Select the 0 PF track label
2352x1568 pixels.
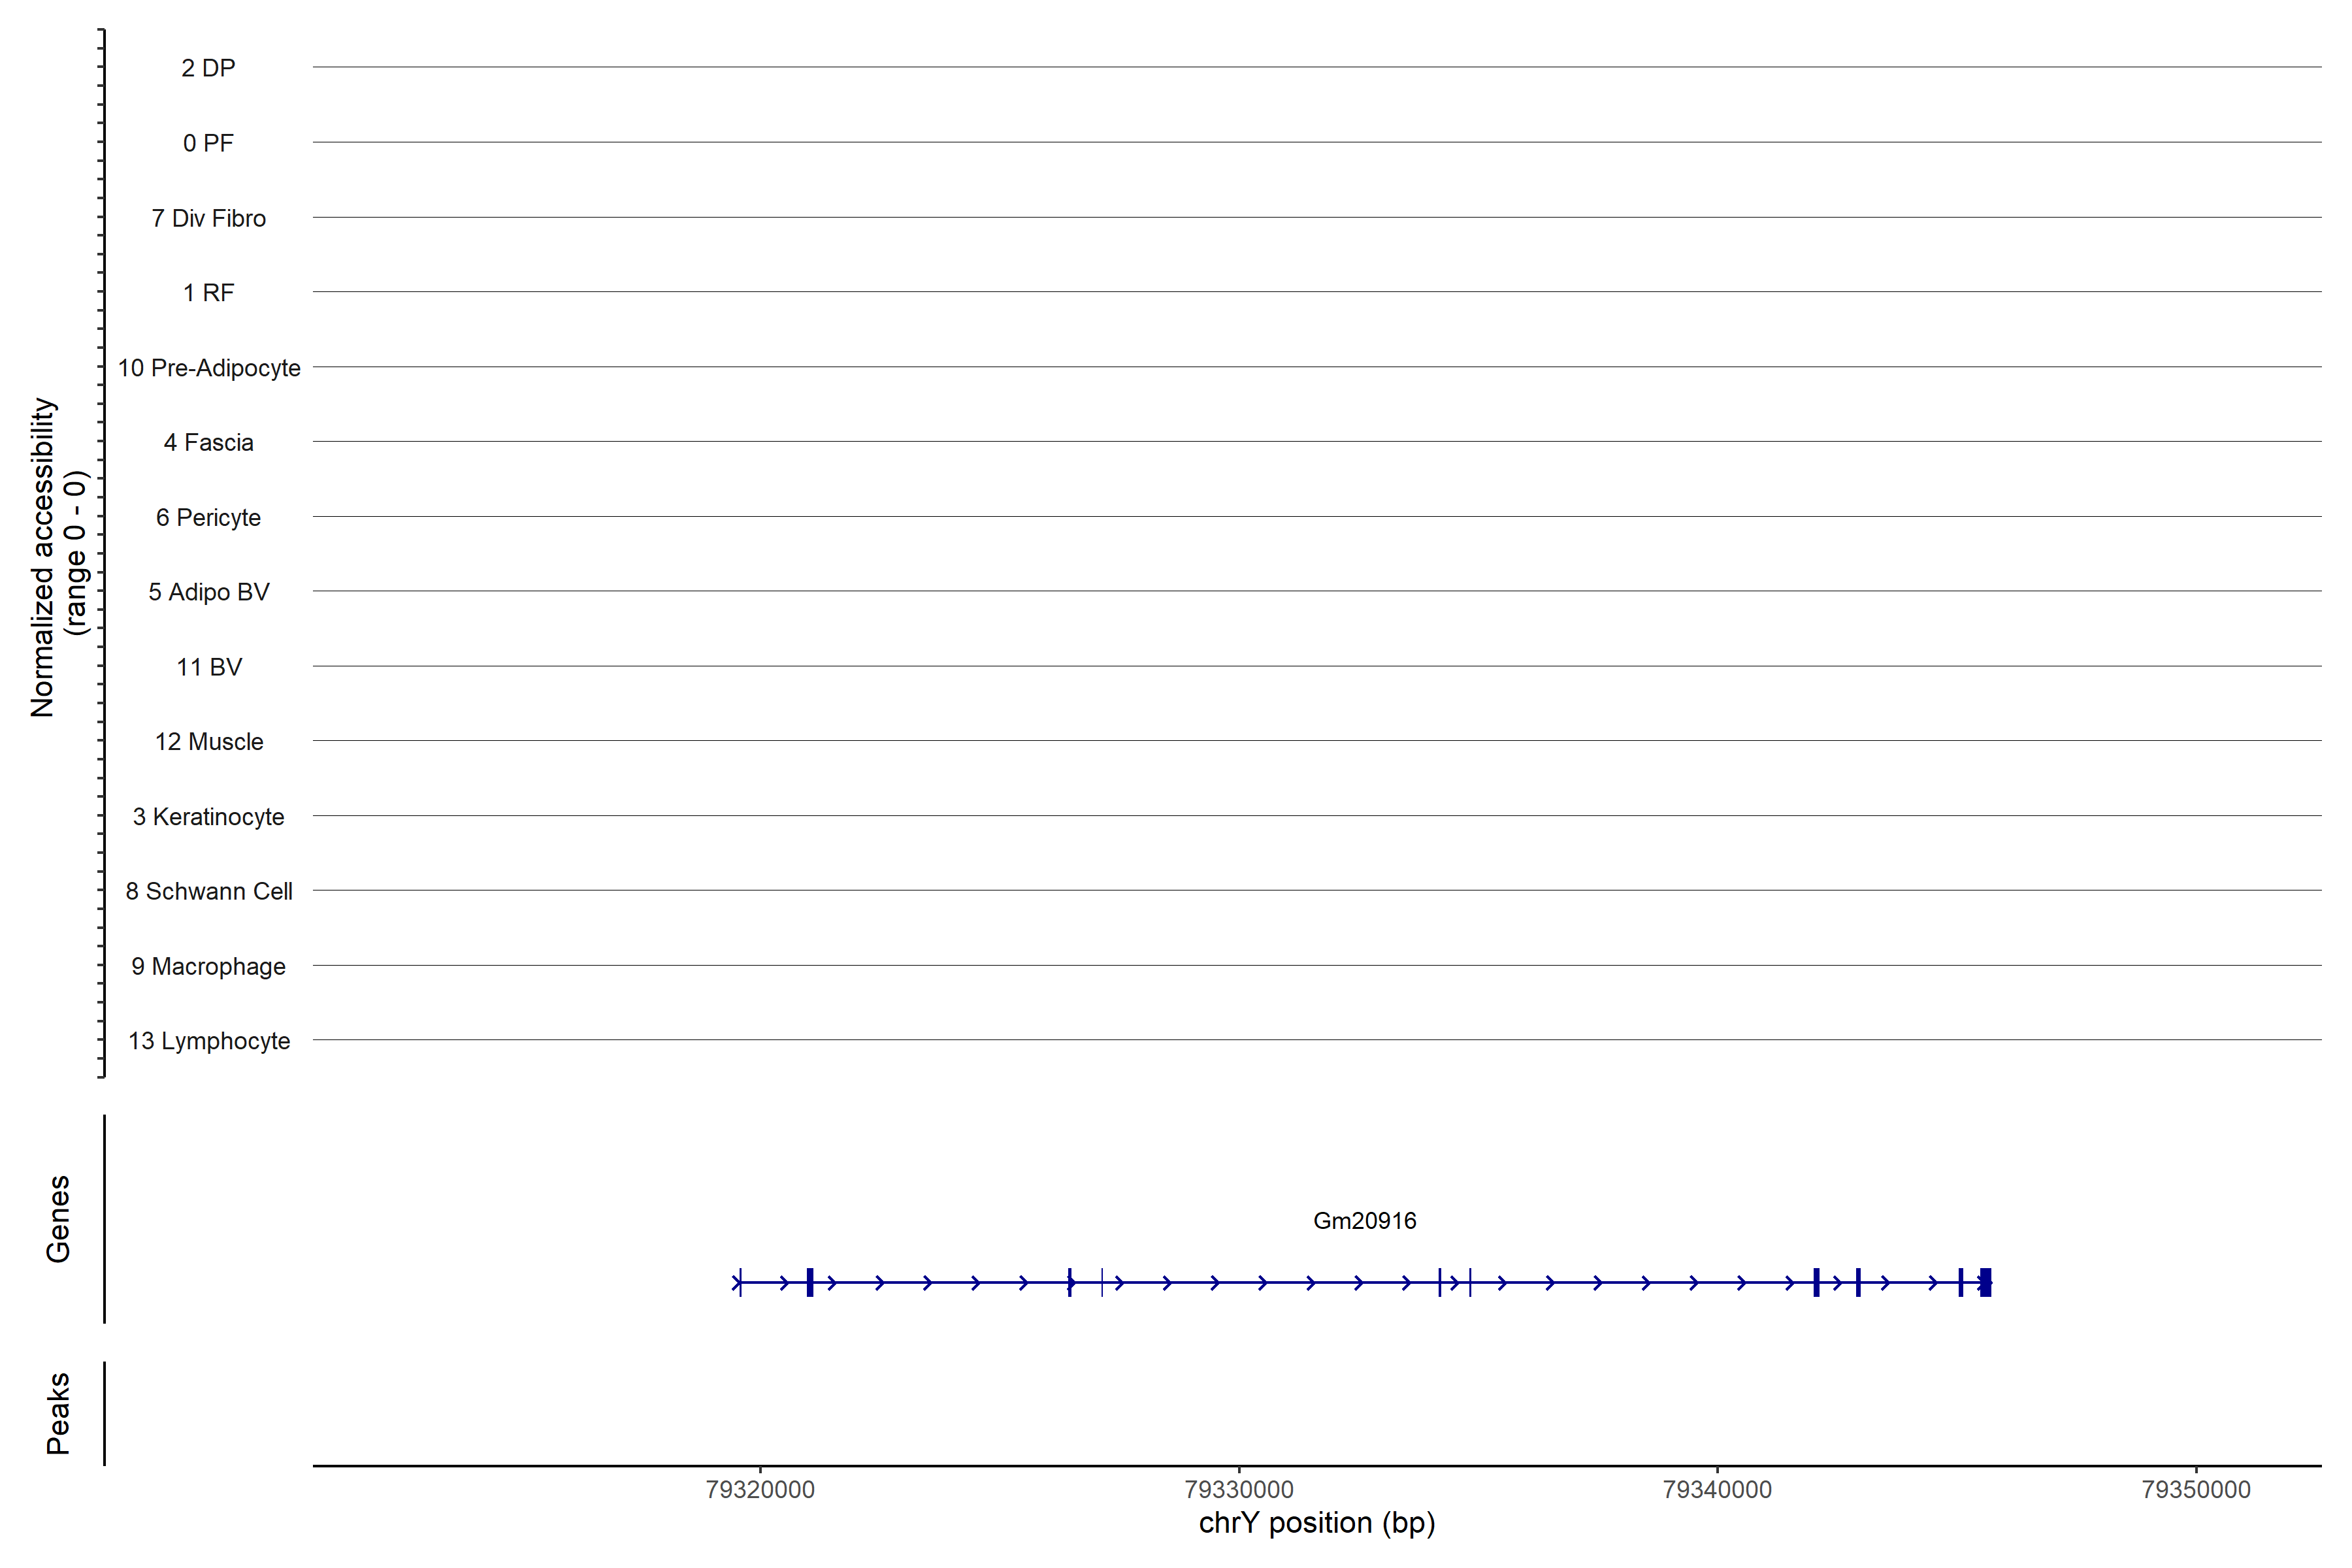[208, 143]
